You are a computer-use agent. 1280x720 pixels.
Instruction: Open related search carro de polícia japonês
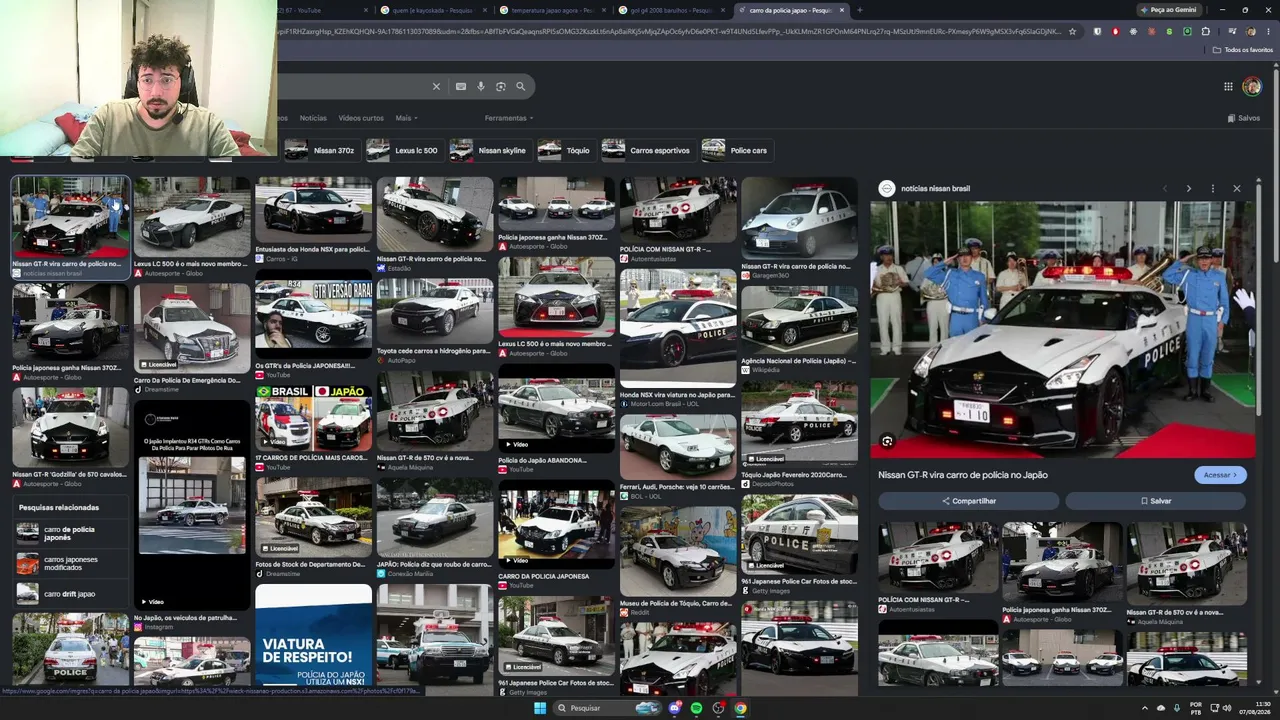(72, 533)
